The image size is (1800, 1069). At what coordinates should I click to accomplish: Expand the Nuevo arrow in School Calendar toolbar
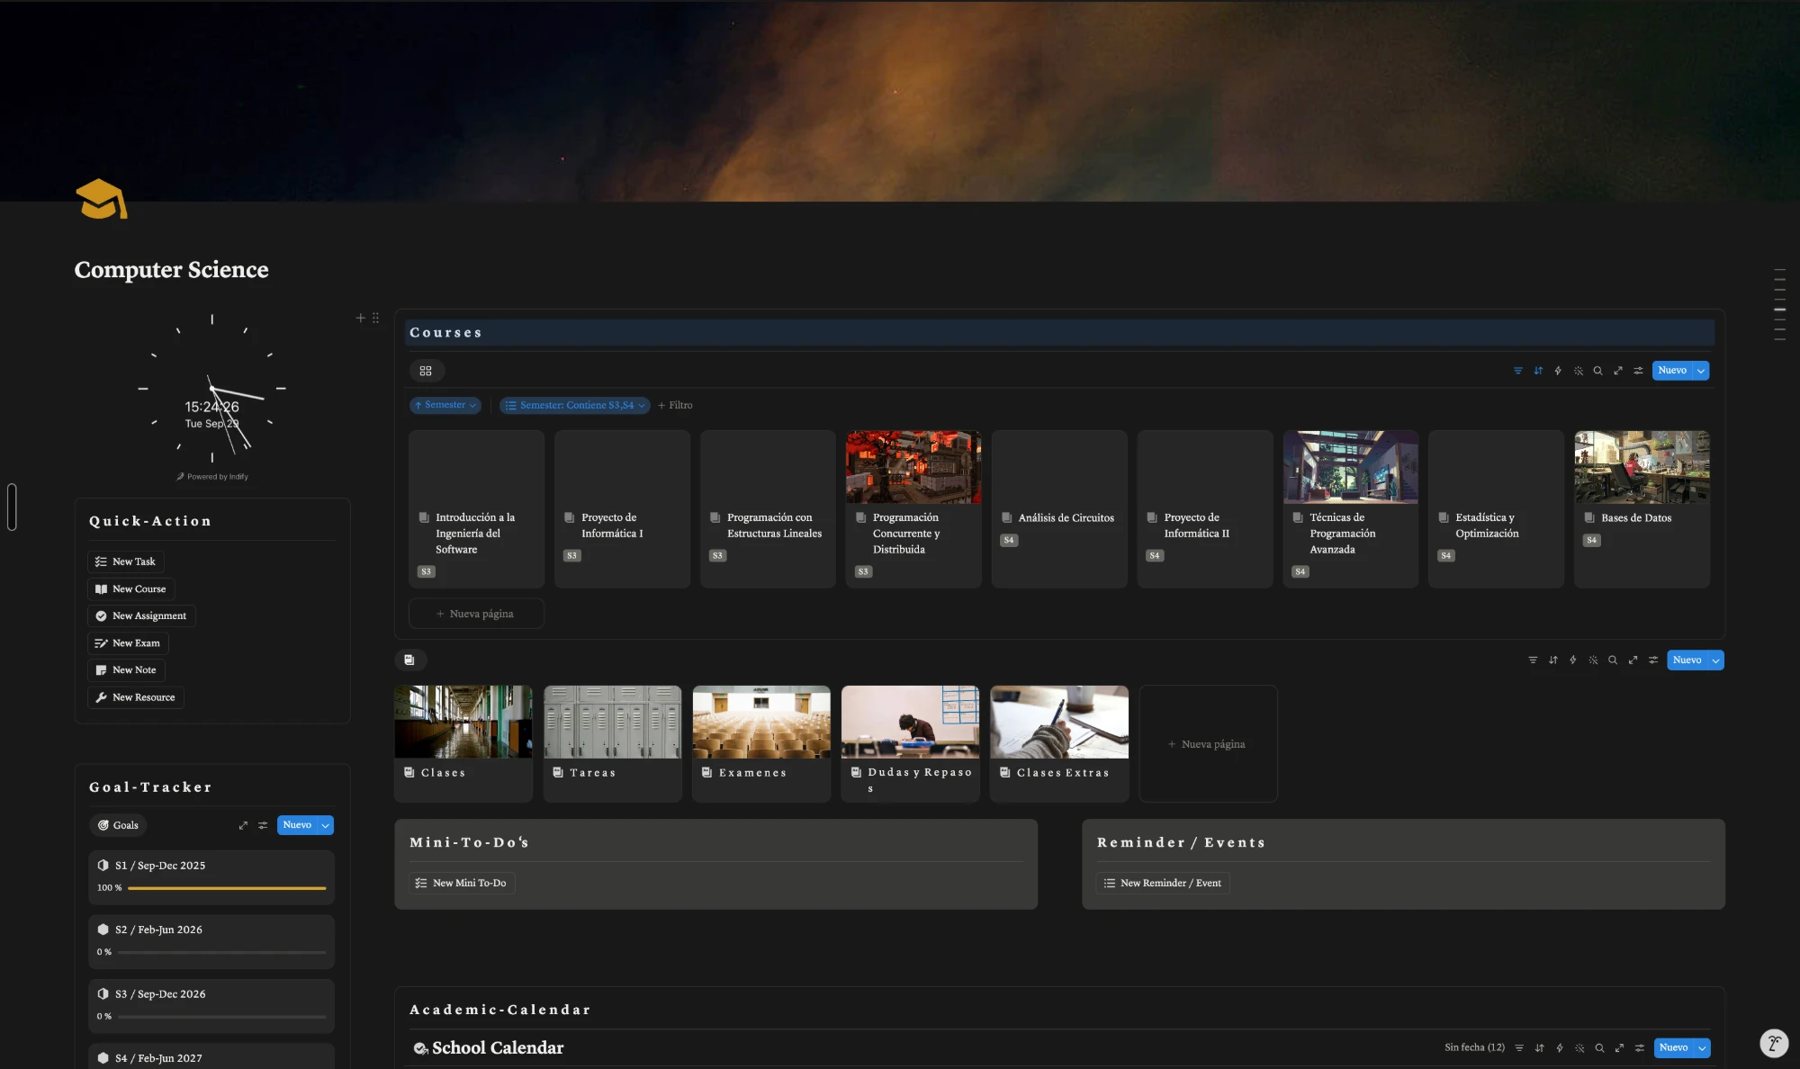pos(1702,1048)
